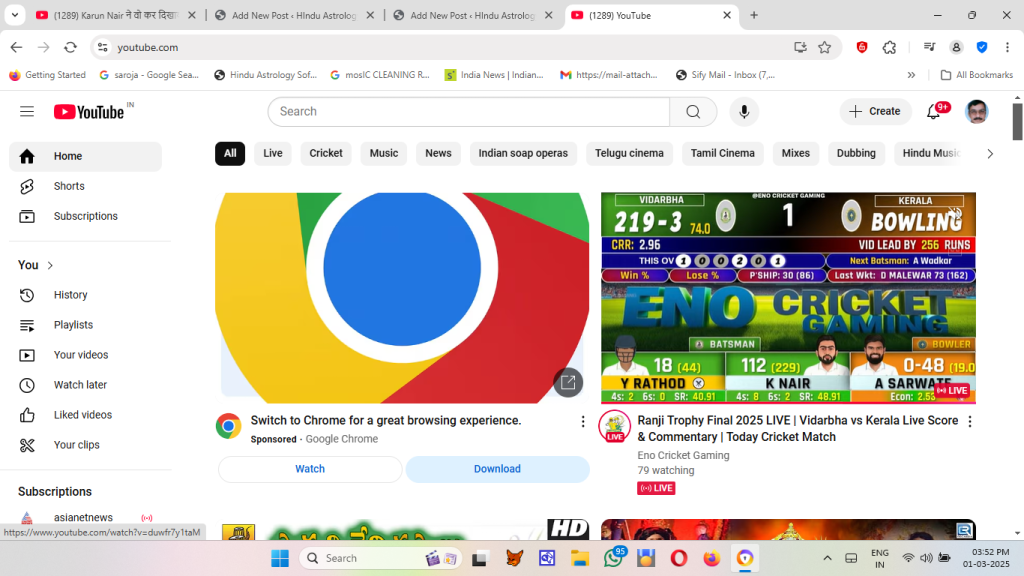Select the Telugu cinema chip
This screenshot has height=576, width=1024.
click(630, 153)
